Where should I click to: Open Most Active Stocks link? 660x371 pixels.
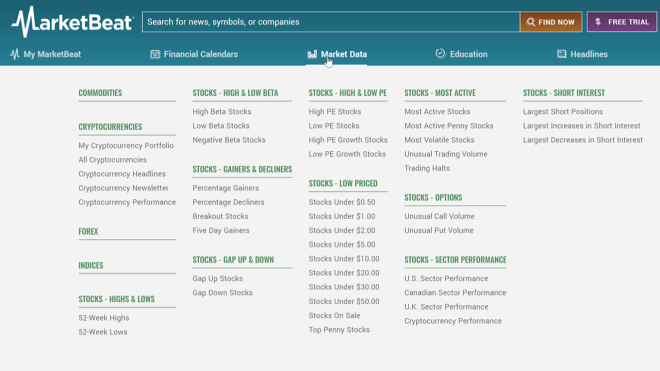point(437,112)
